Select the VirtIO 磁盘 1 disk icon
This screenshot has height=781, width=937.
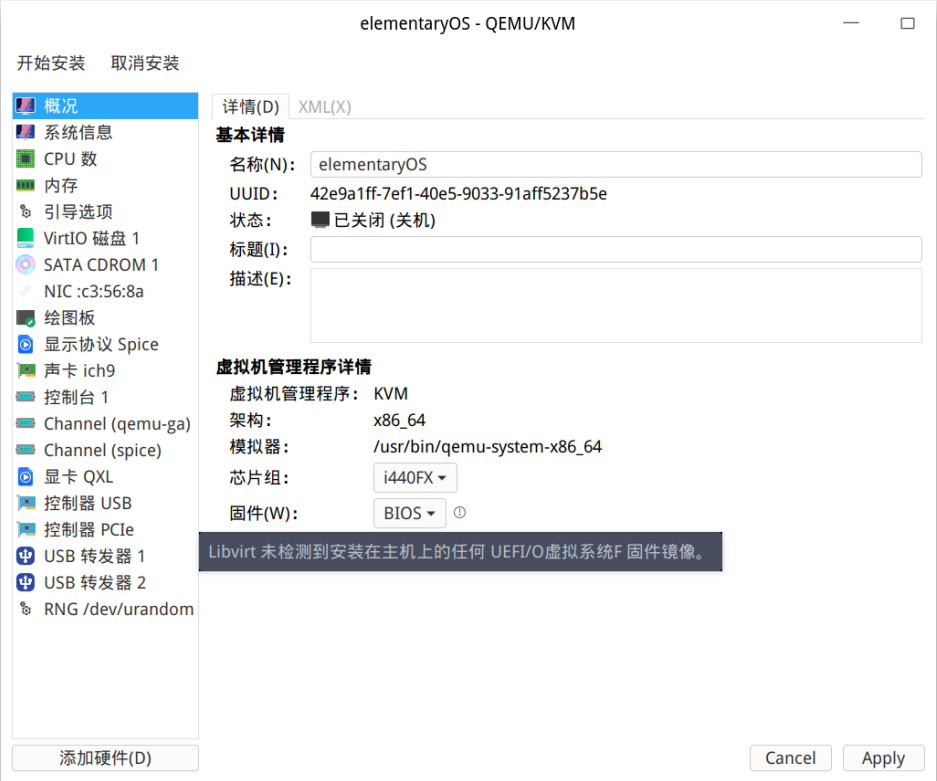click(25, 238)
